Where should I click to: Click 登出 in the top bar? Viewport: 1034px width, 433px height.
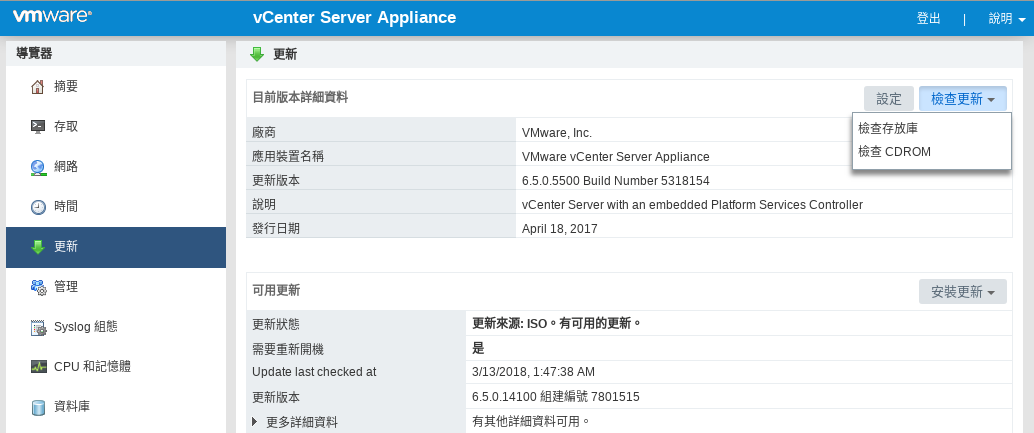928,18
